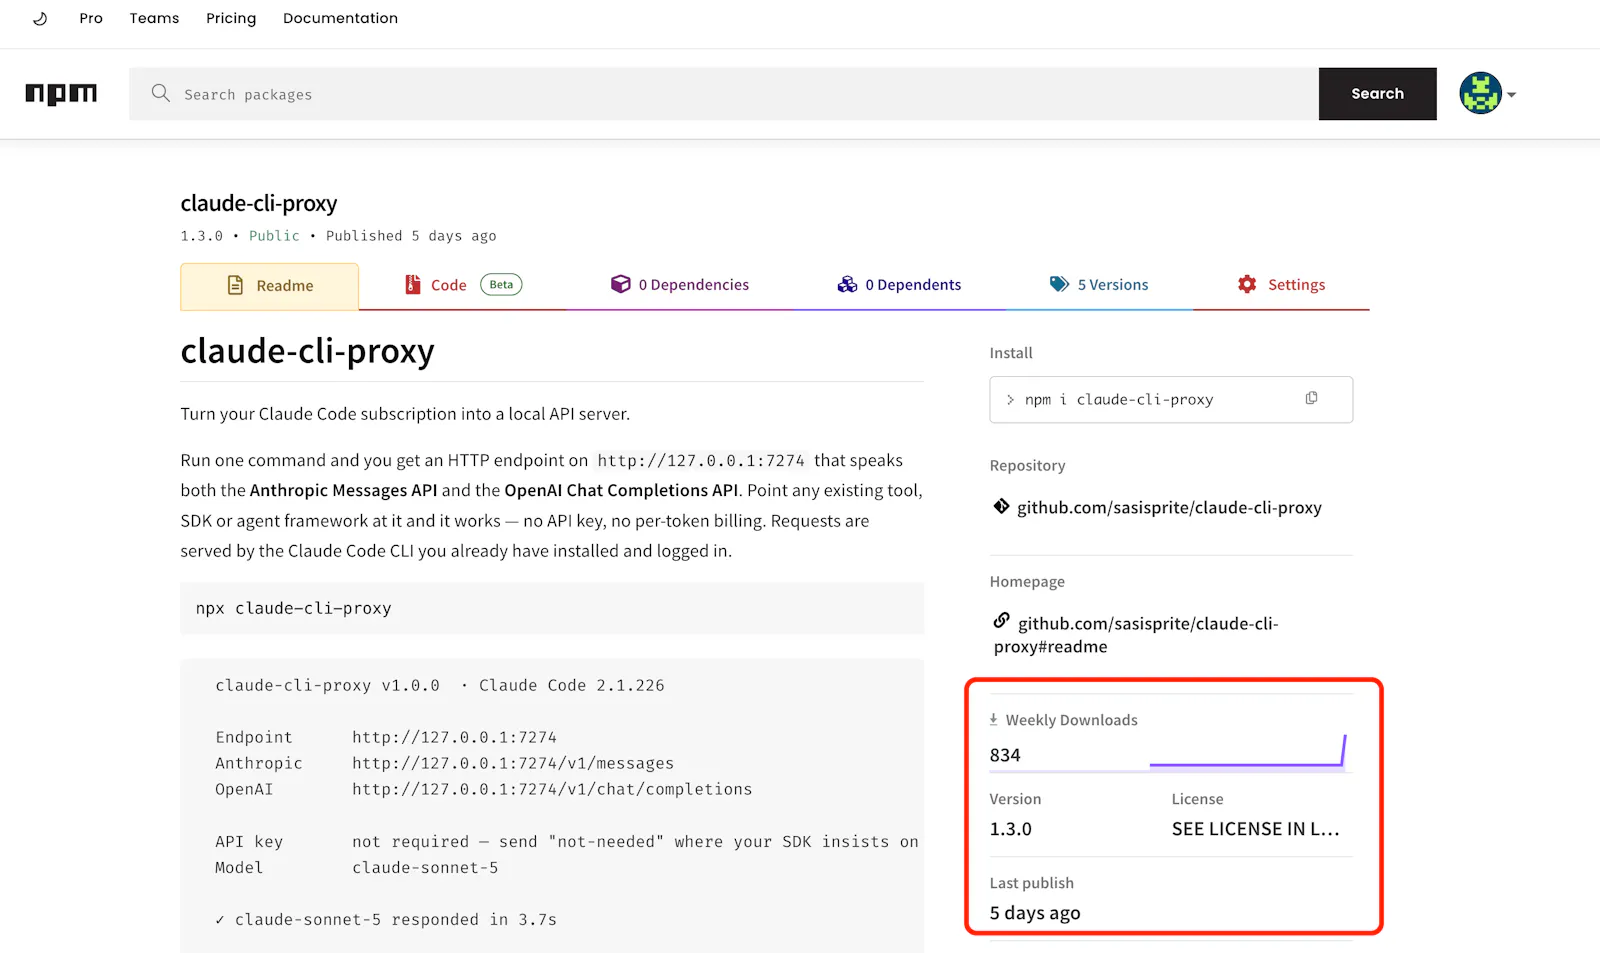Switch to the Code tab
The height and width of the screenshot is (953, 1600).
click(464, 285)
